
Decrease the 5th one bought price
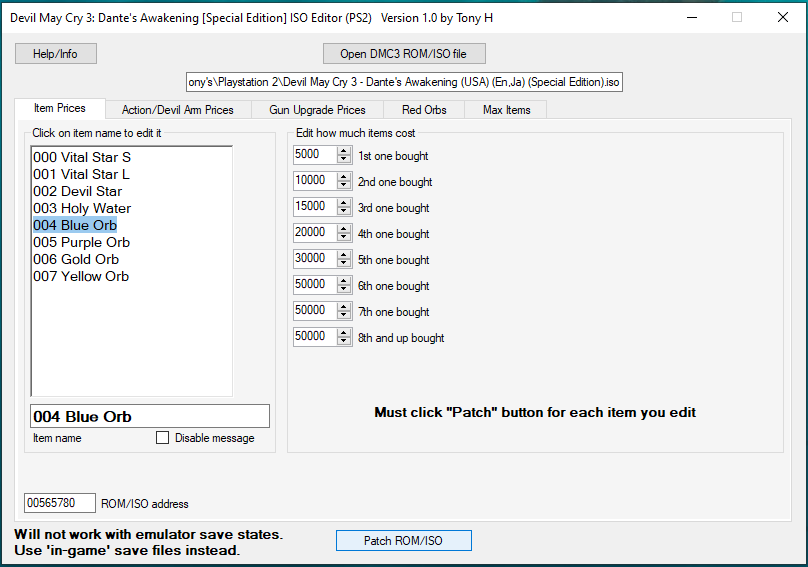344,263
